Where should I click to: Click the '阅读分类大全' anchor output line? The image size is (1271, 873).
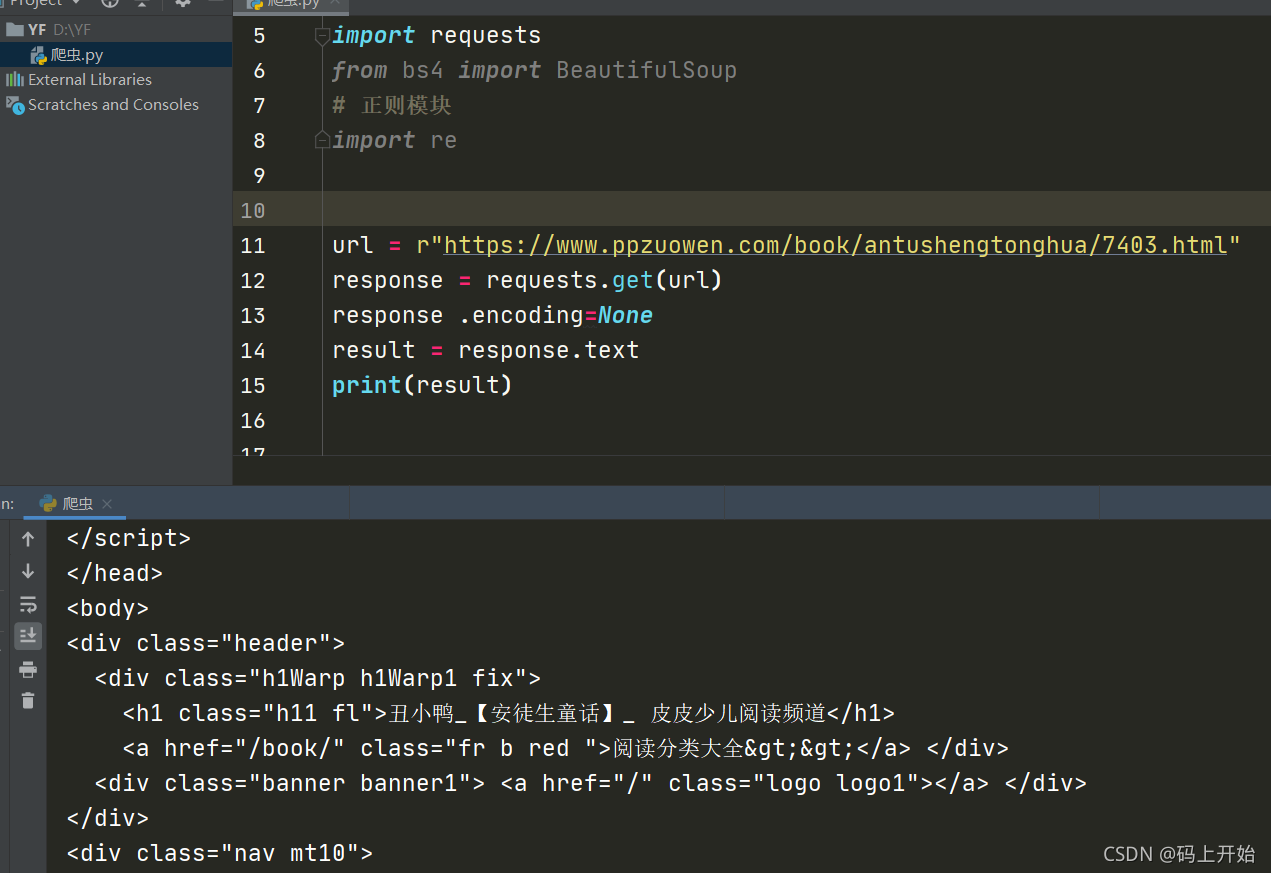tap(566, 748)
